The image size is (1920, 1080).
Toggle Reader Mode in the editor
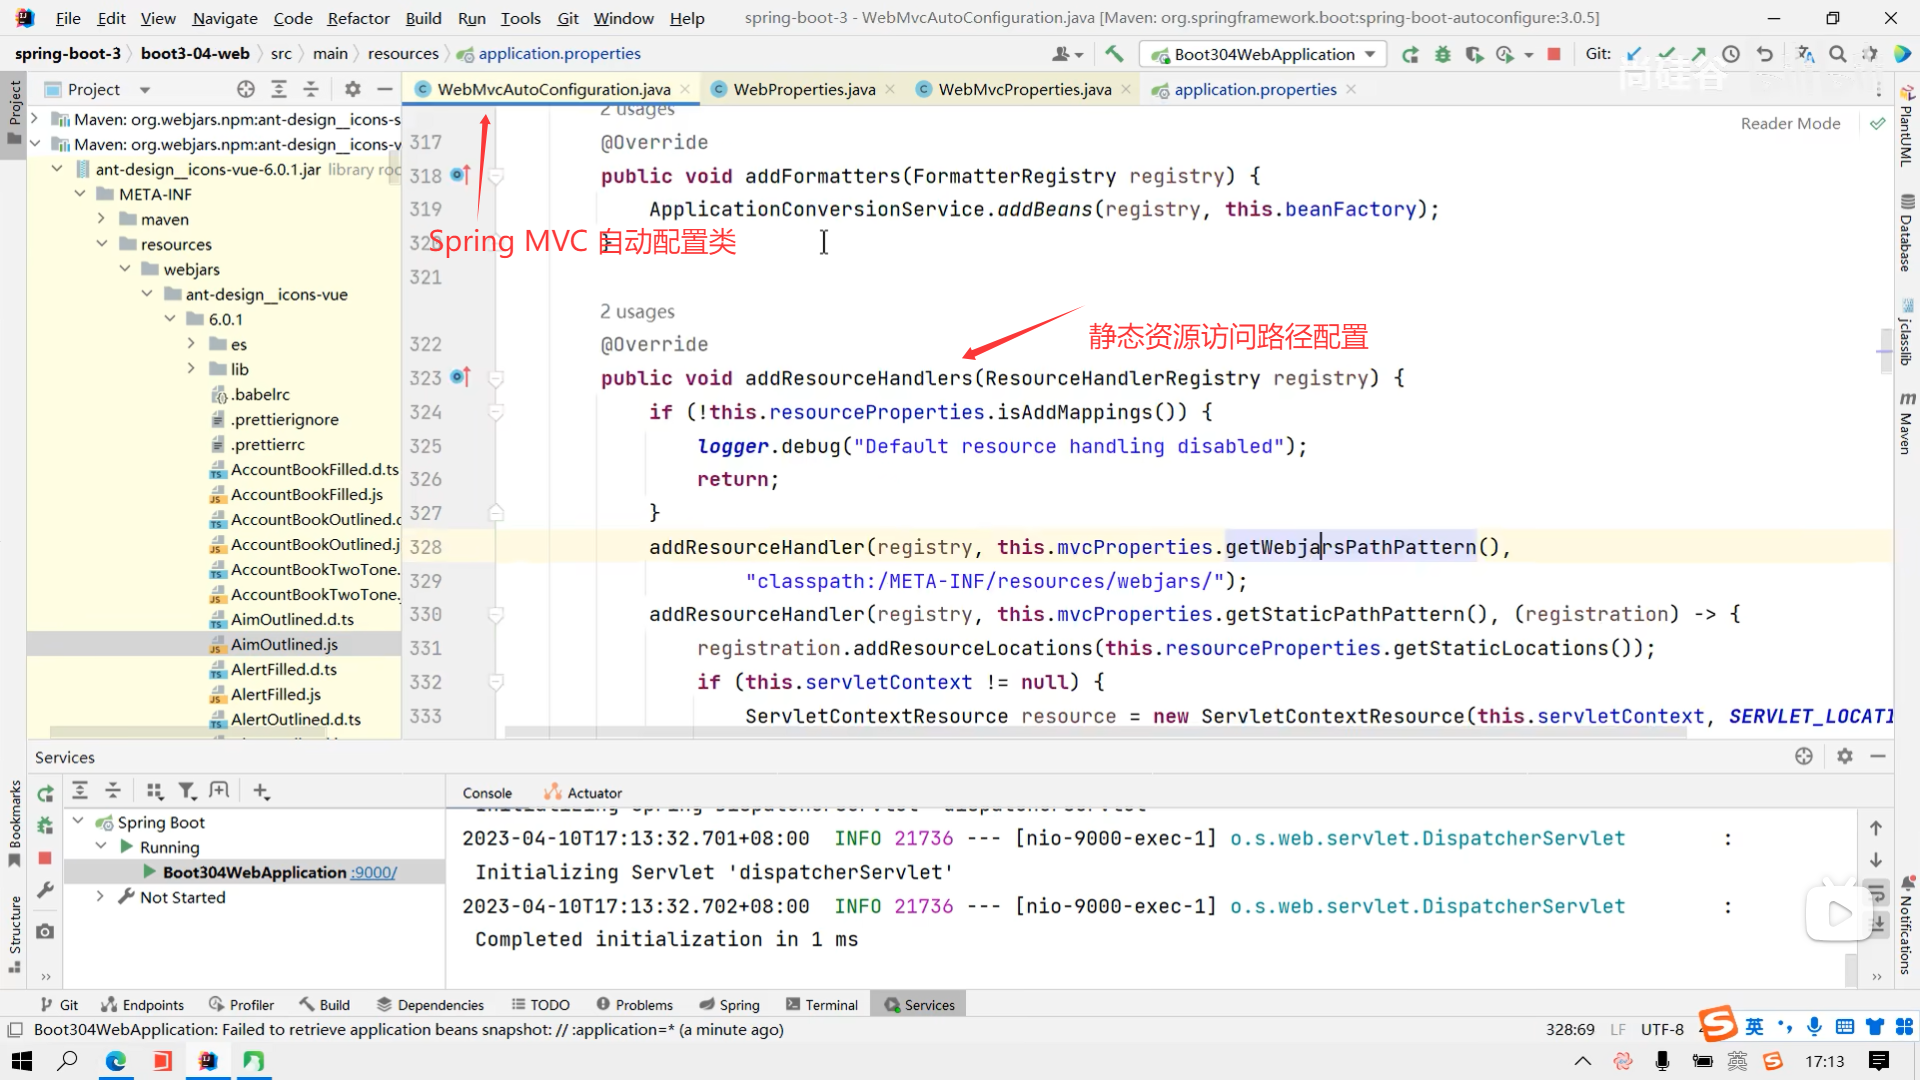click(1790, 123)
